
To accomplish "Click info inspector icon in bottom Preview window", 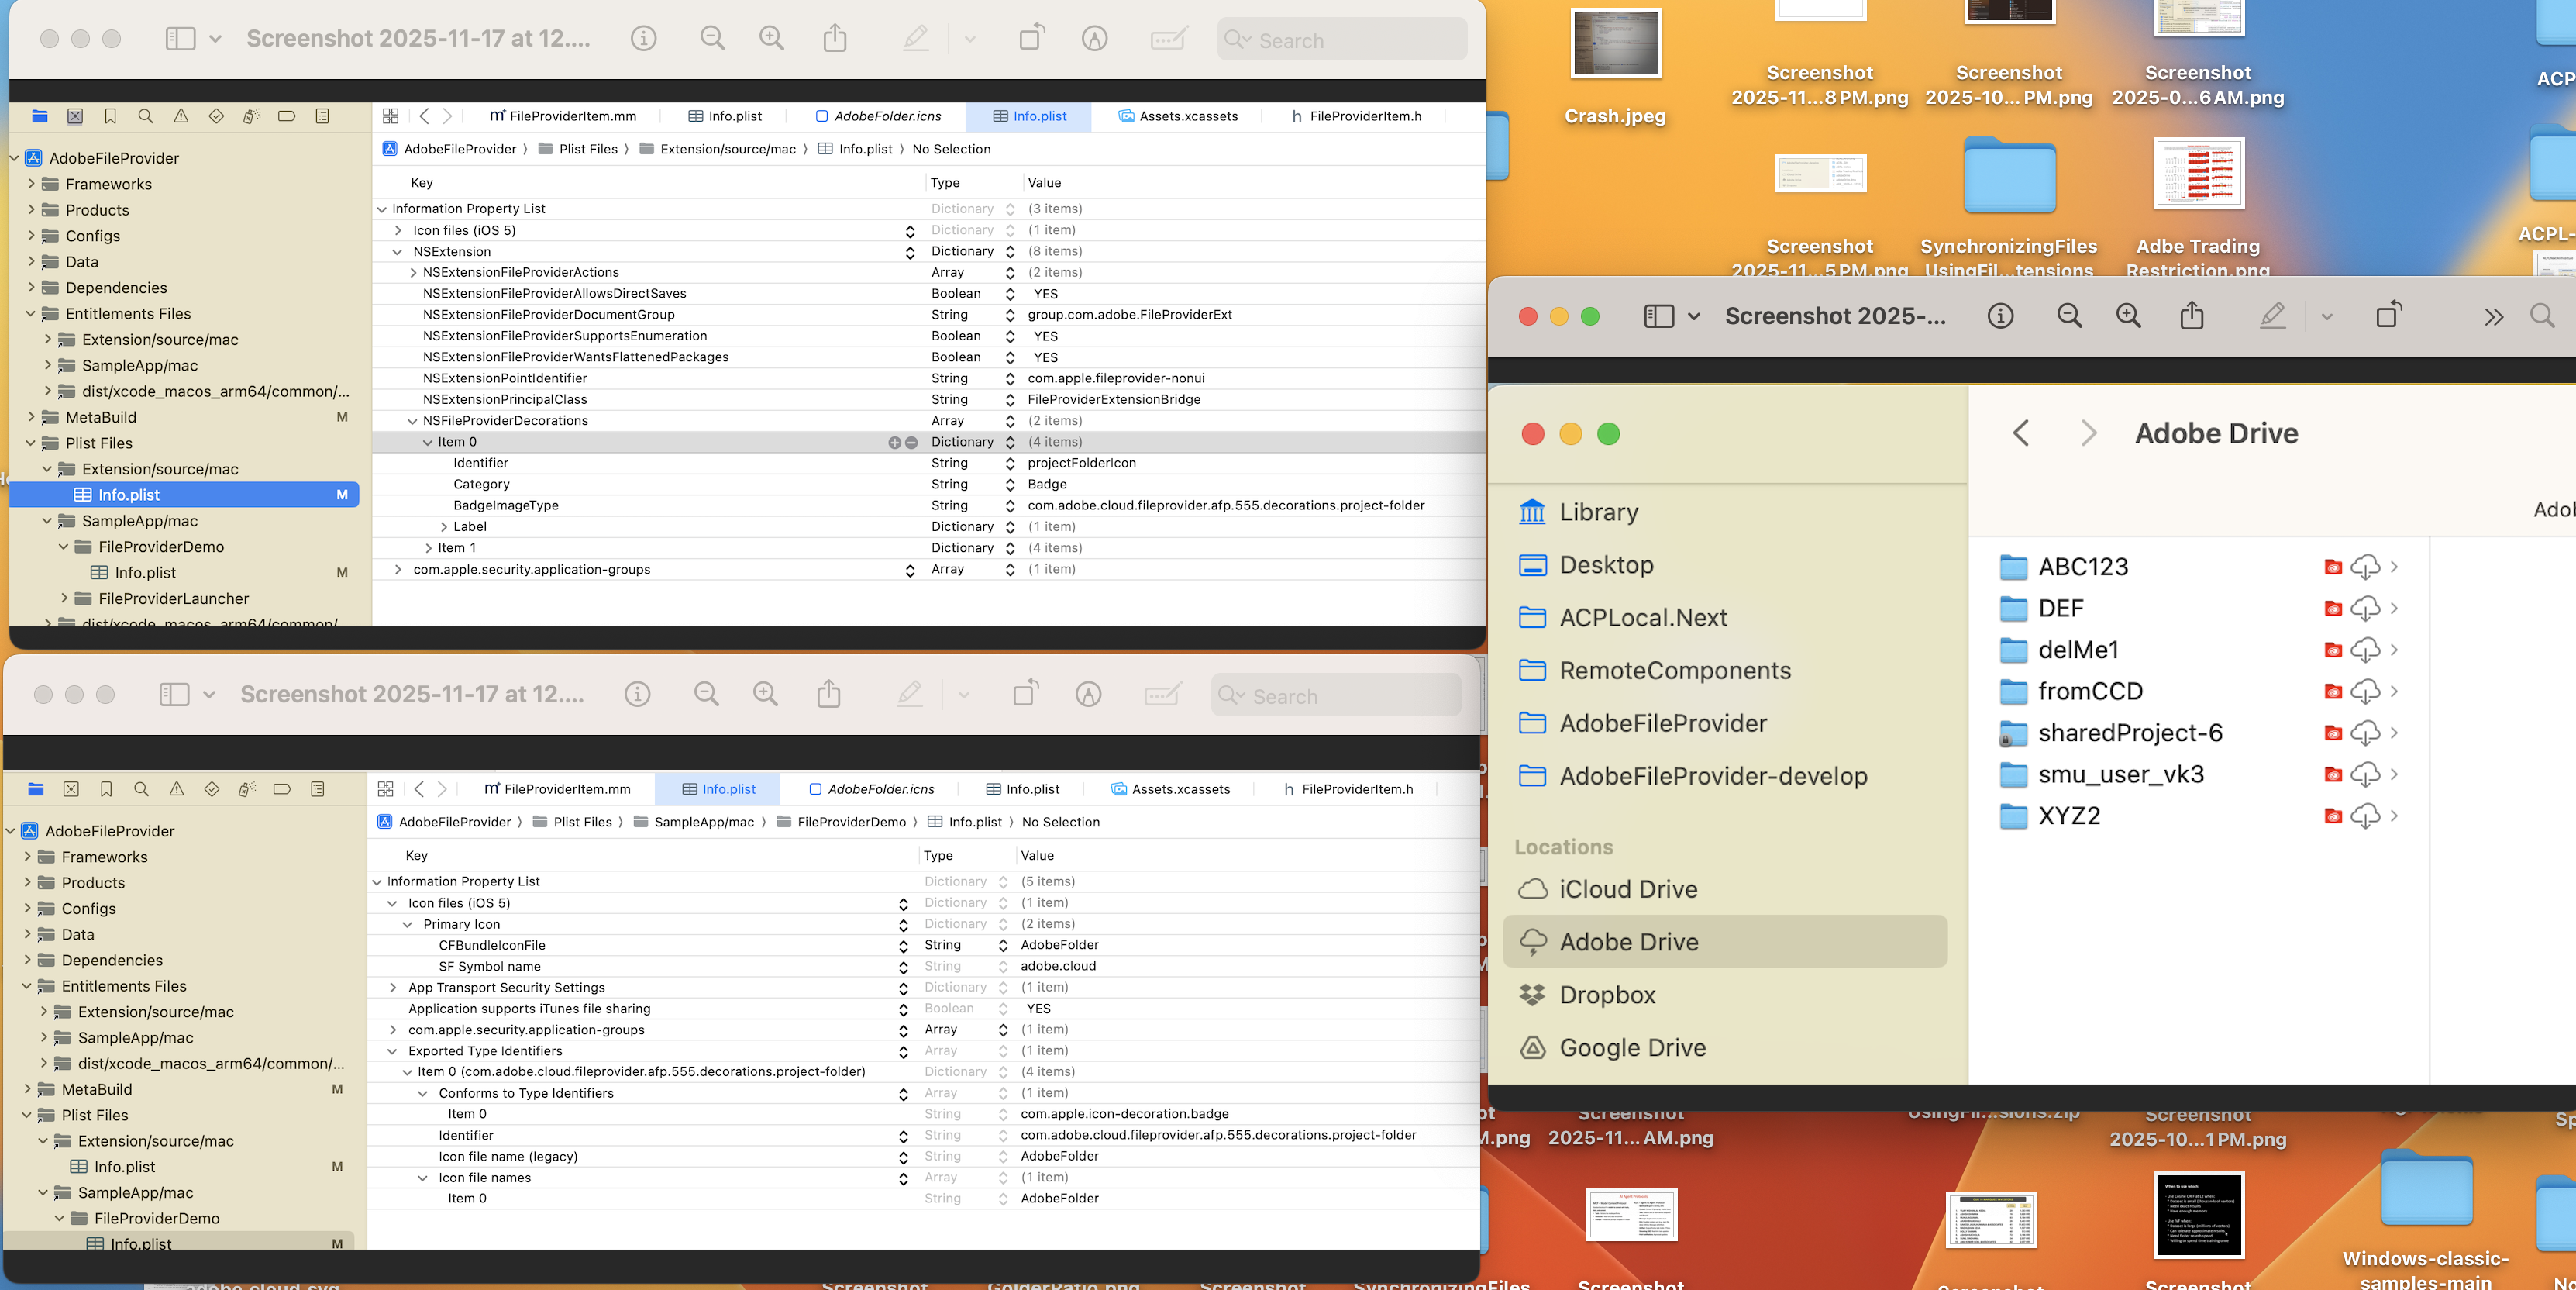I will [x=637, y=694].
